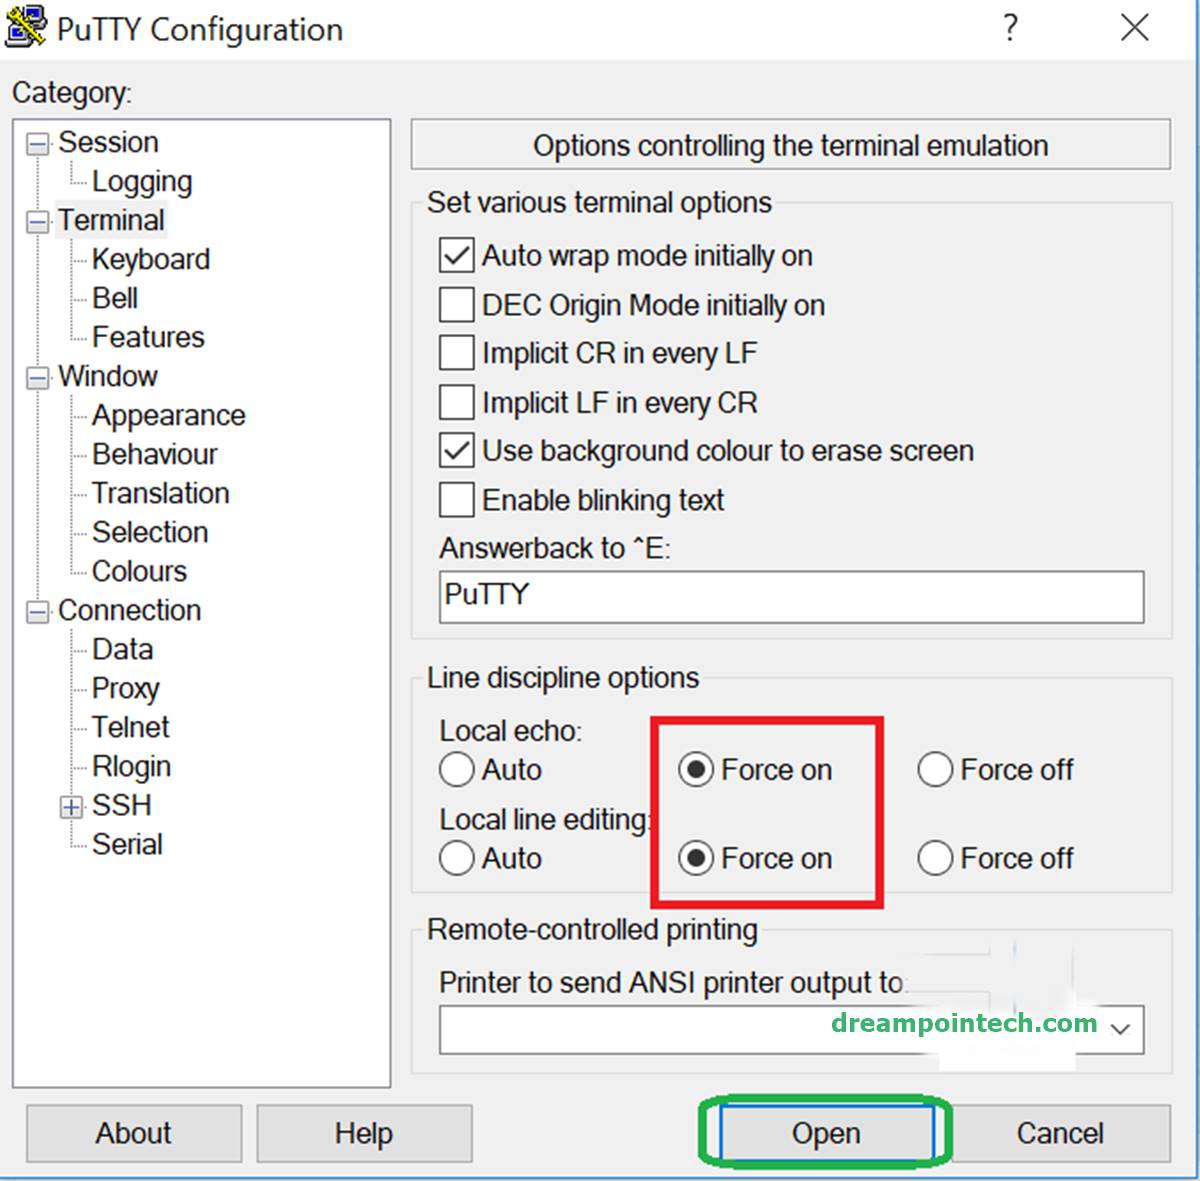The height and width of the screenshot is (1181, 1200).
Task: Collapse the Connection category node
Action: coord(37,612)
